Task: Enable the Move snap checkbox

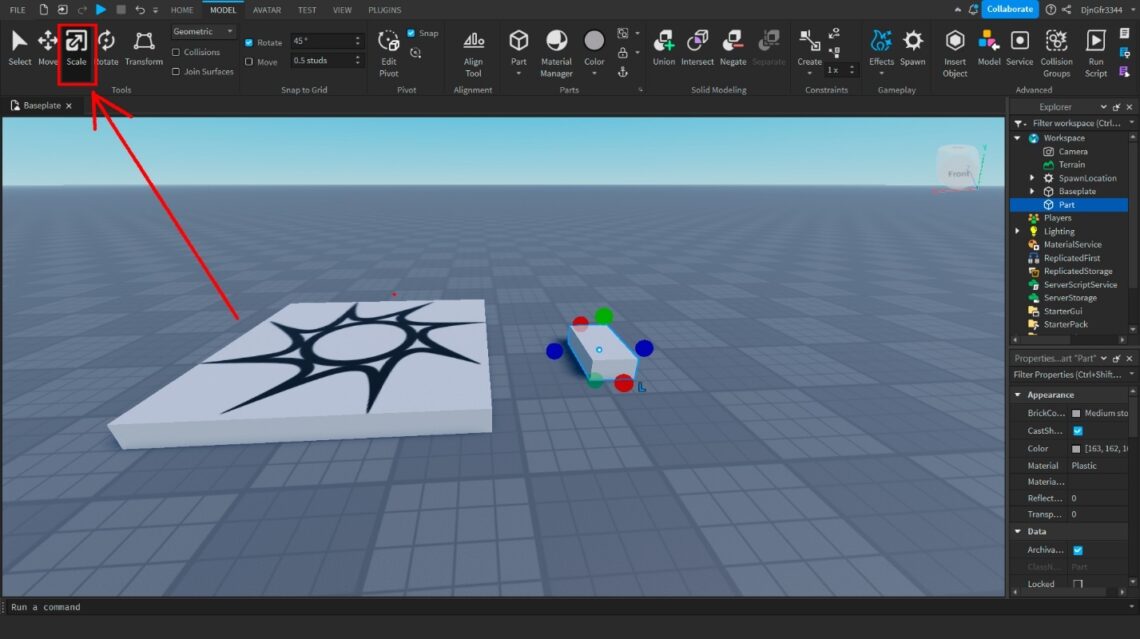Action: (x=249, y=62)
